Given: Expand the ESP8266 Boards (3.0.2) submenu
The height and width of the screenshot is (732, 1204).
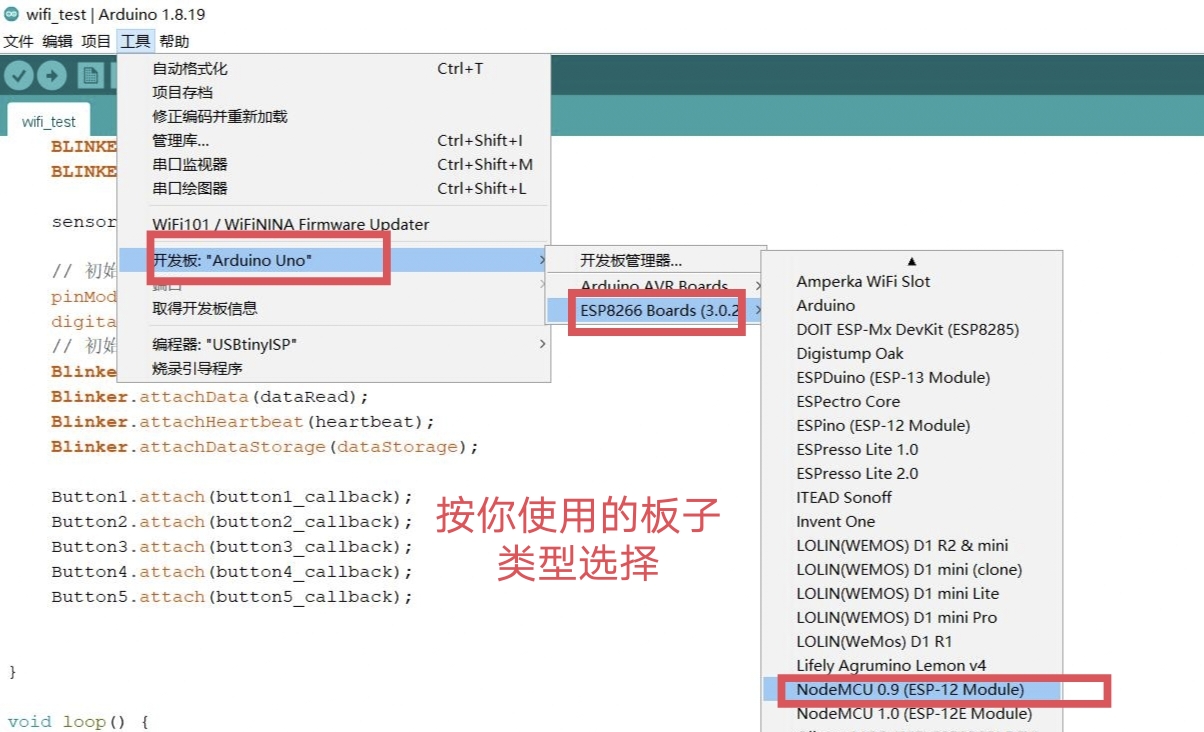Looking at the screenshot, I should click(655, 310).
